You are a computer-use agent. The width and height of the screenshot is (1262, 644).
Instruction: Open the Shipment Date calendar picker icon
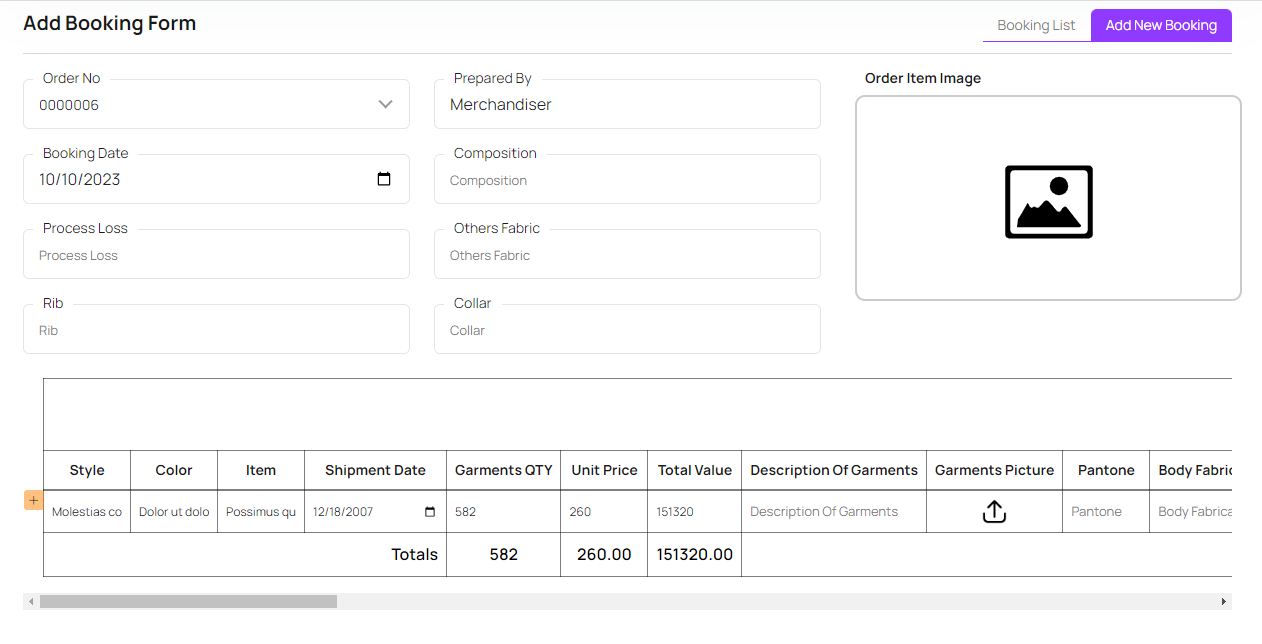430,512
